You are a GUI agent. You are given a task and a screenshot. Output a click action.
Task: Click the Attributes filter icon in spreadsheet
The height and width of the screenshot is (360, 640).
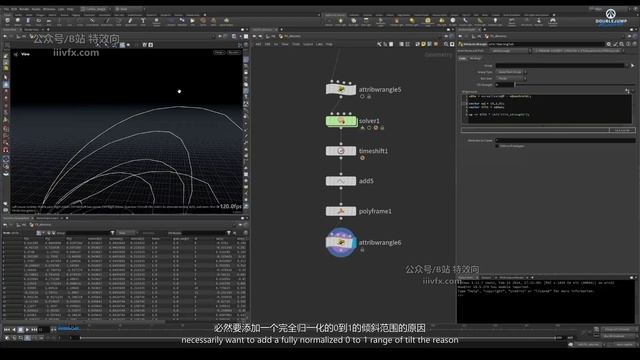[229, 233]
